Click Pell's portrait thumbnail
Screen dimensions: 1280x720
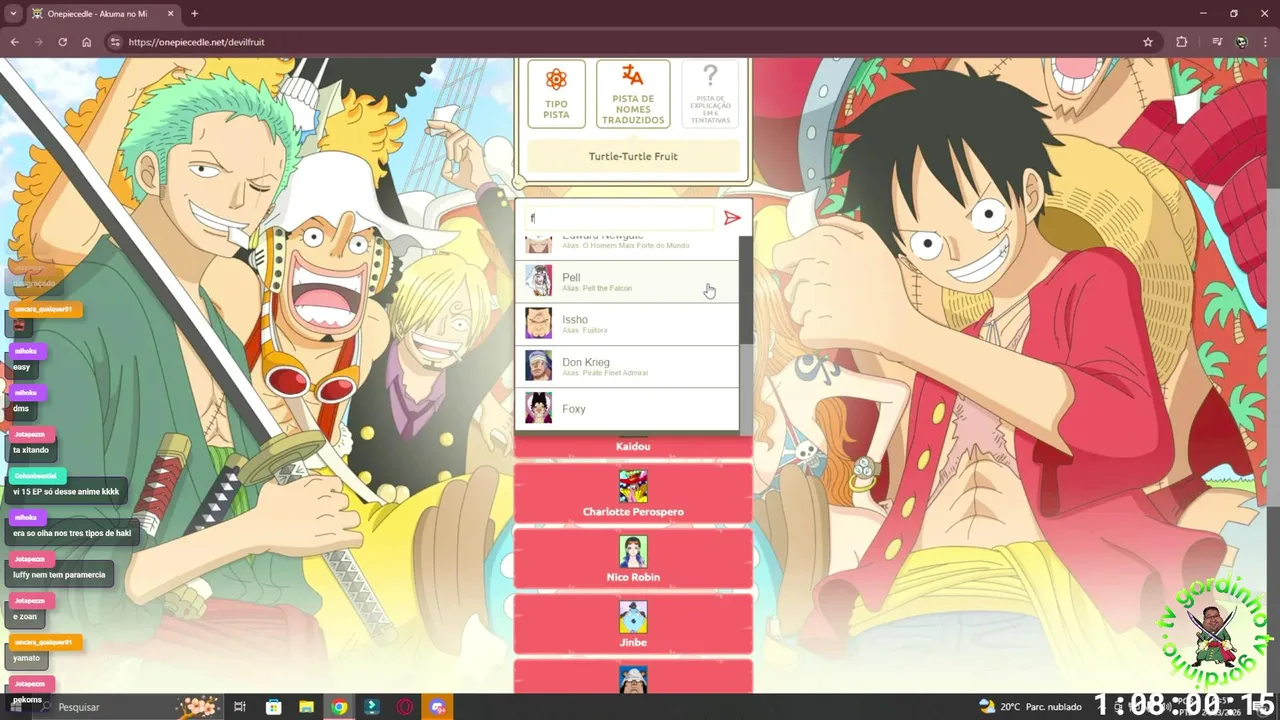click(x=539, y=281)
